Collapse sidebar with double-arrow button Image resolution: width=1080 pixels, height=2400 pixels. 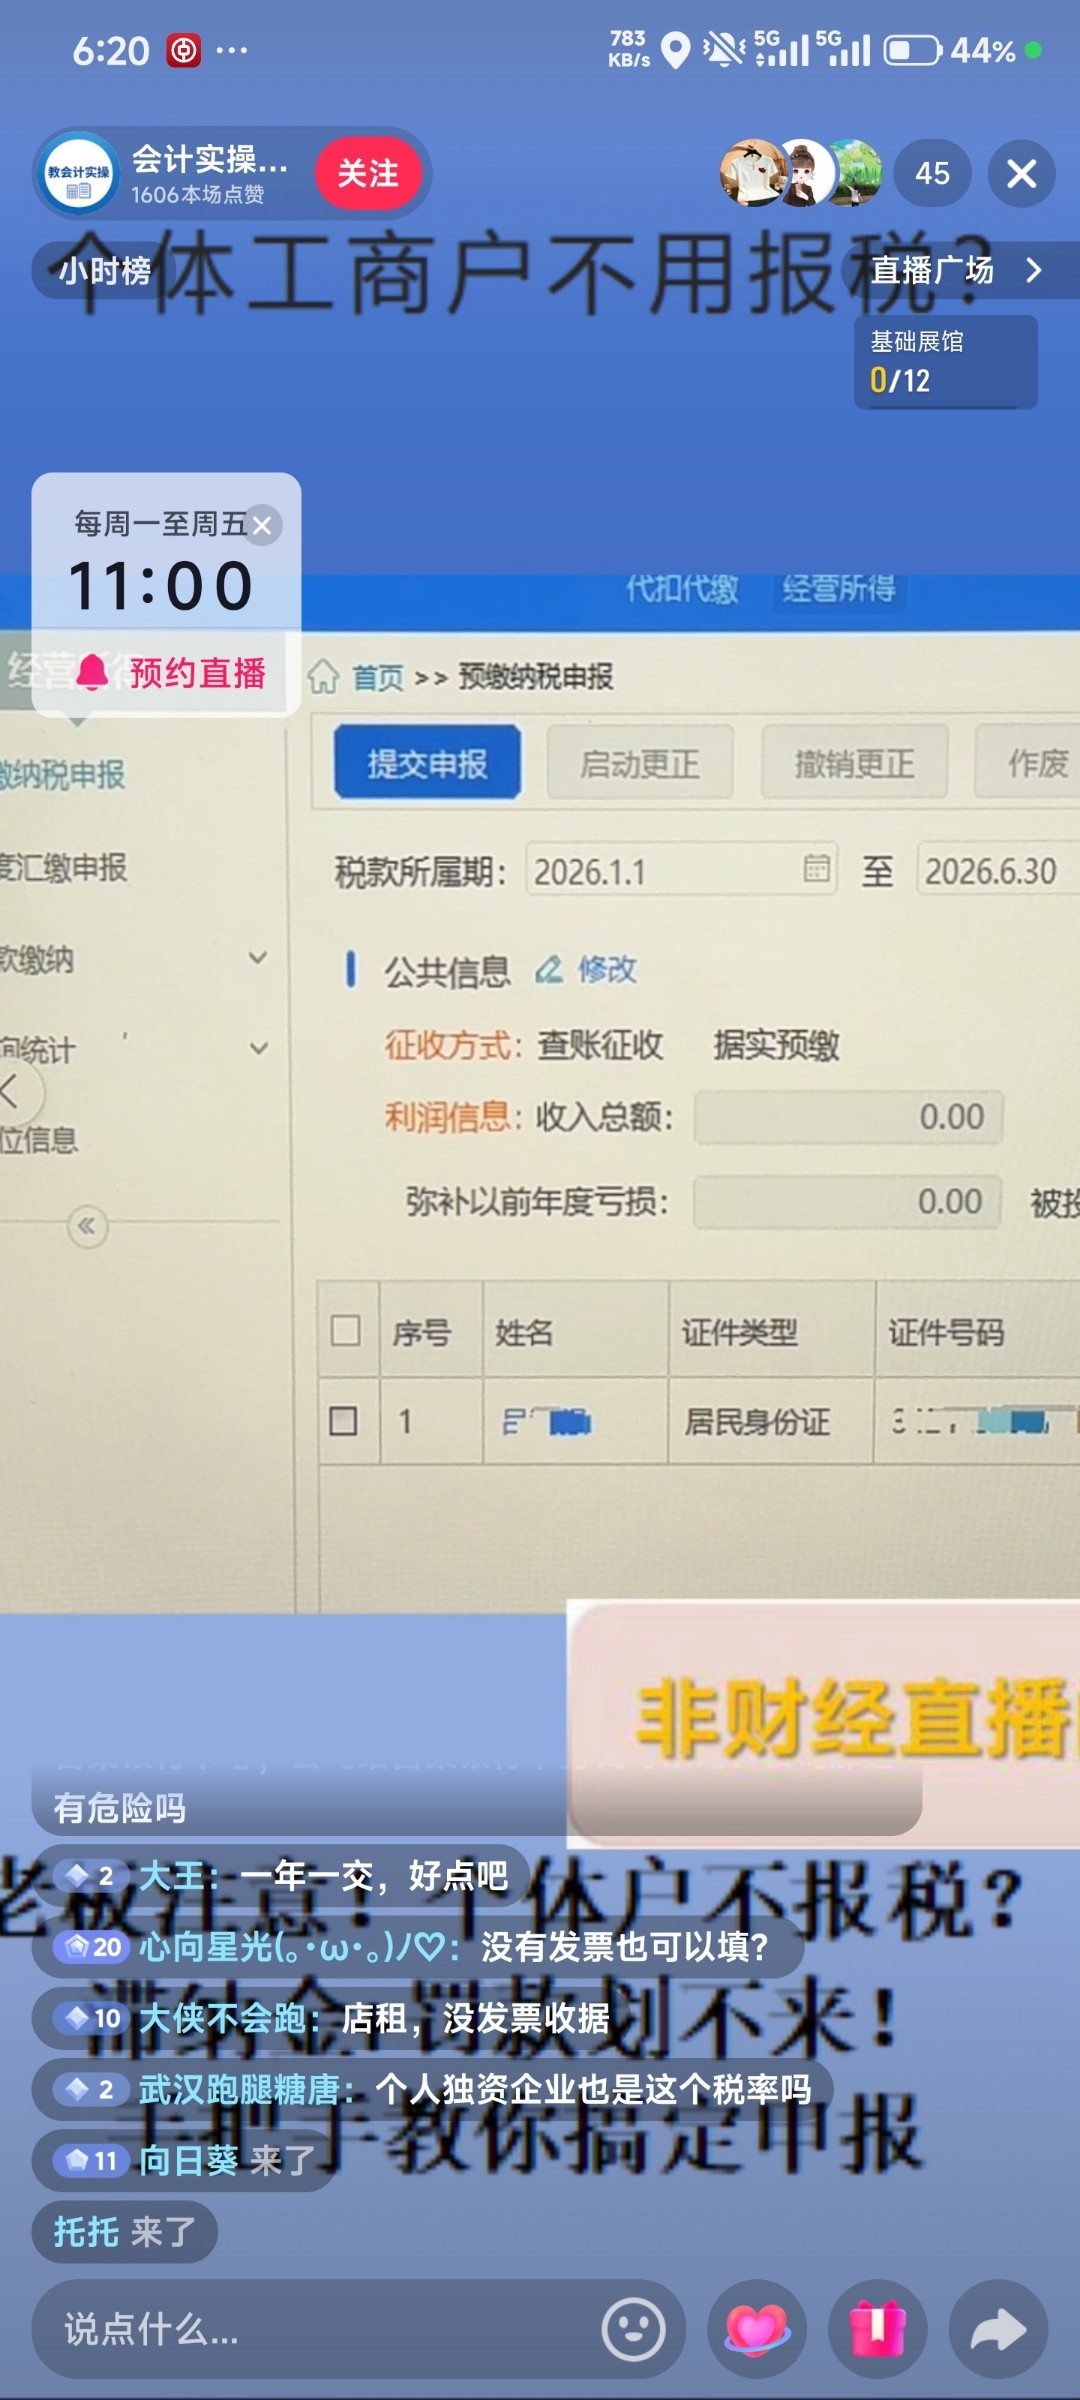pyautogui.click(x=87, y=1226)
